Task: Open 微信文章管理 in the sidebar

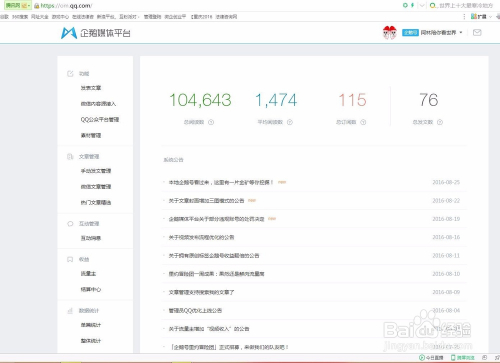Action: coord(96,187)
